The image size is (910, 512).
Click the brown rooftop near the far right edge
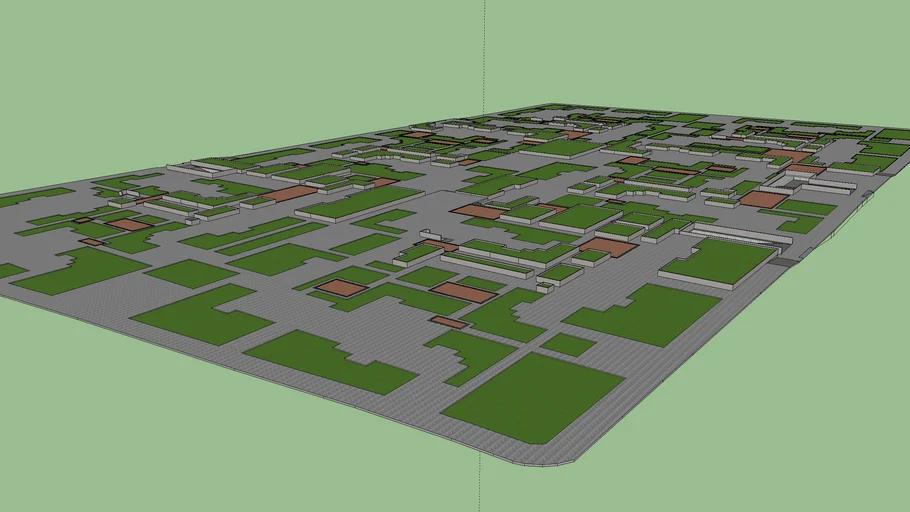[x=764, y=199]
